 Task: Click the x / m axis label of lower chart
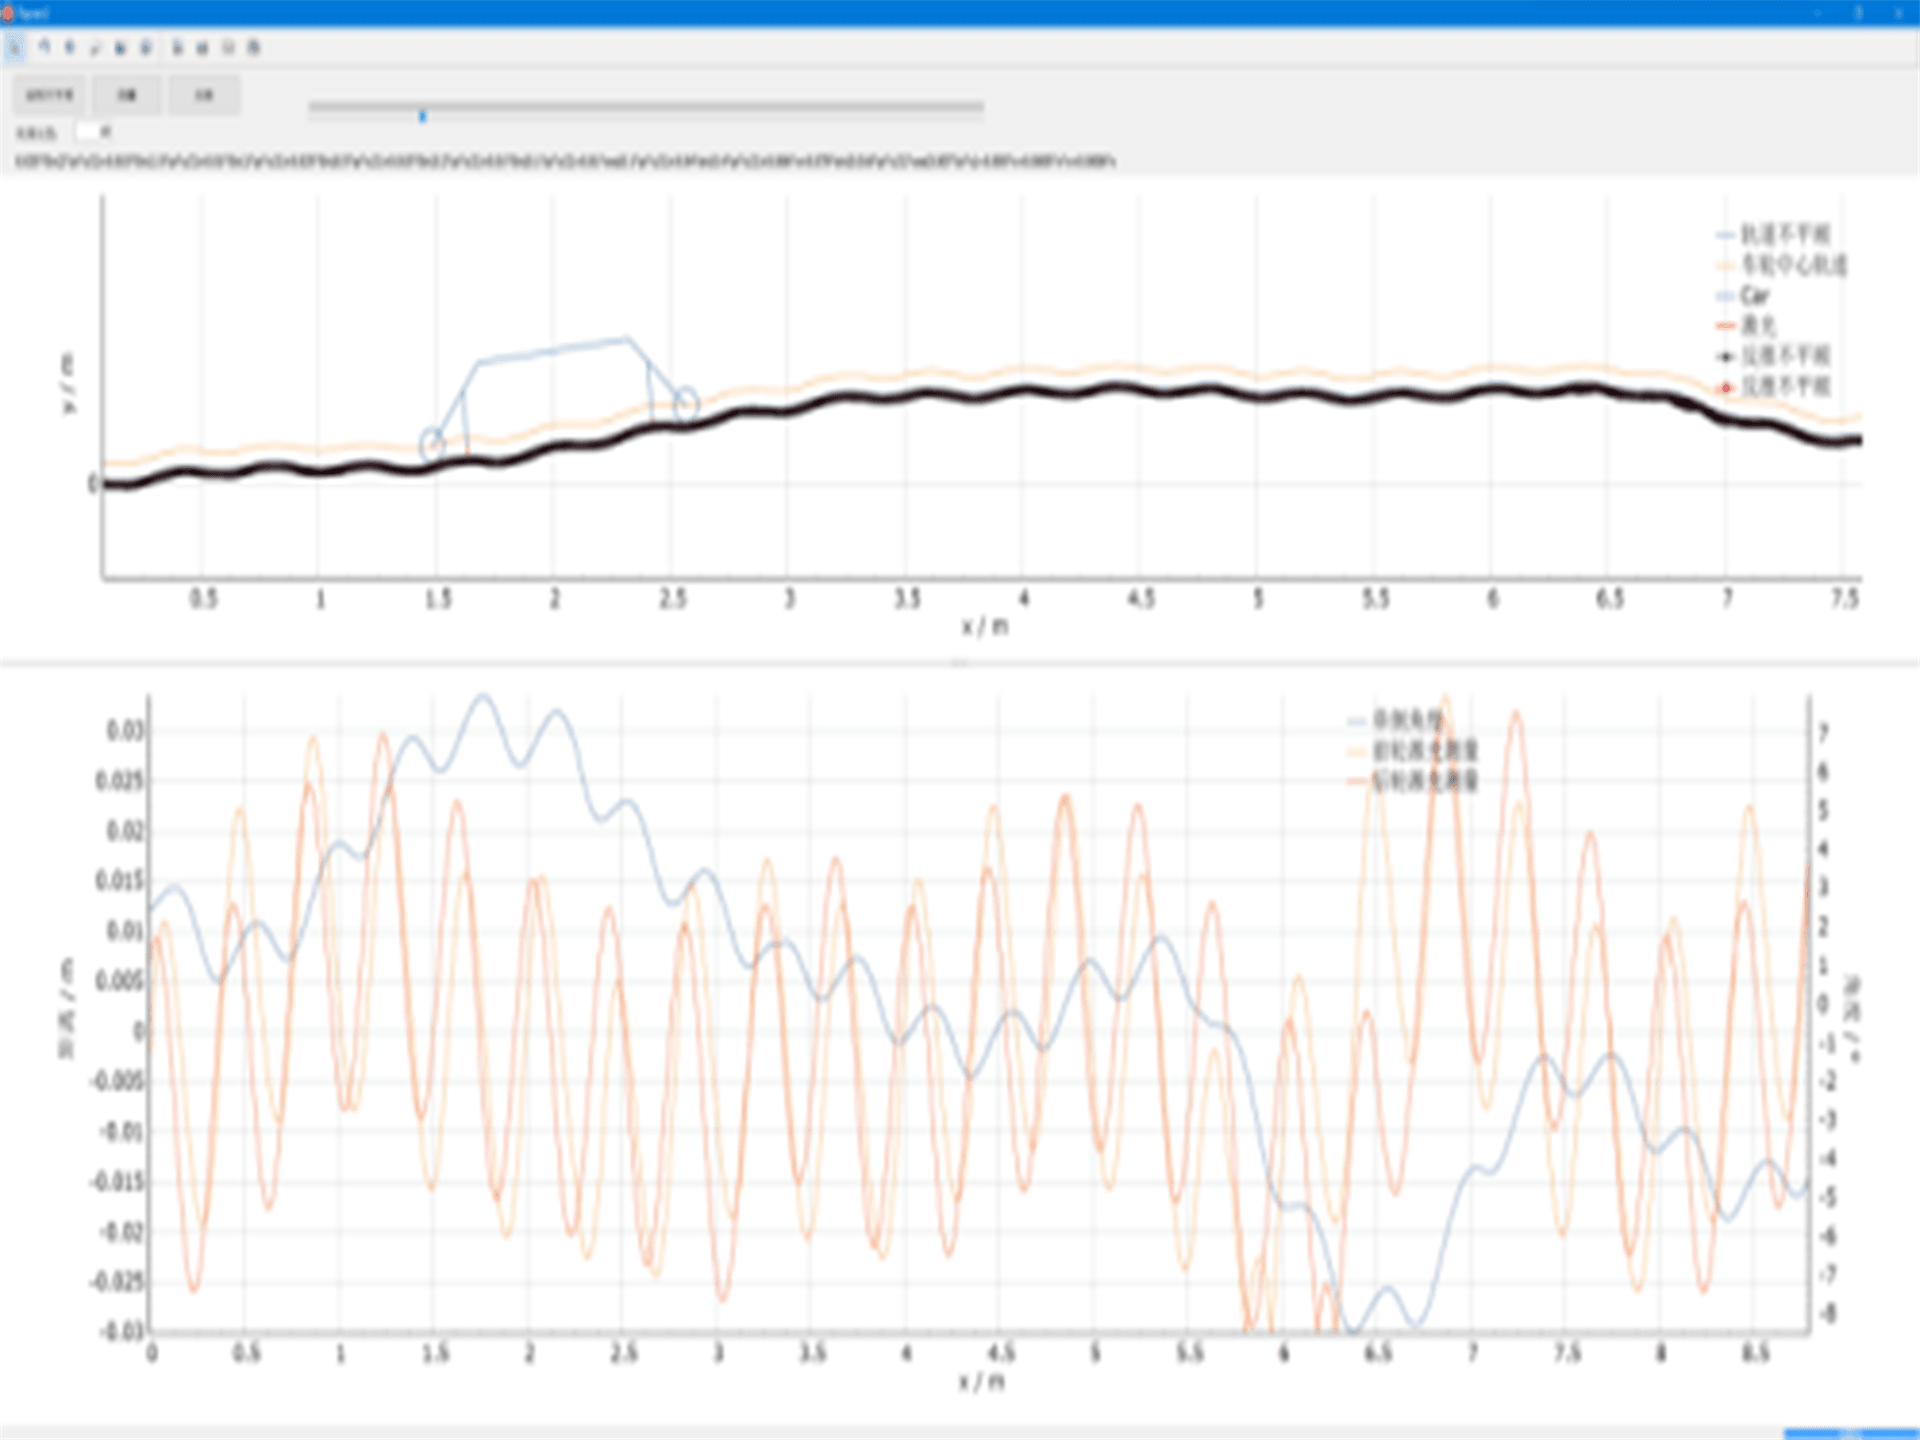tap(982, 1382)
